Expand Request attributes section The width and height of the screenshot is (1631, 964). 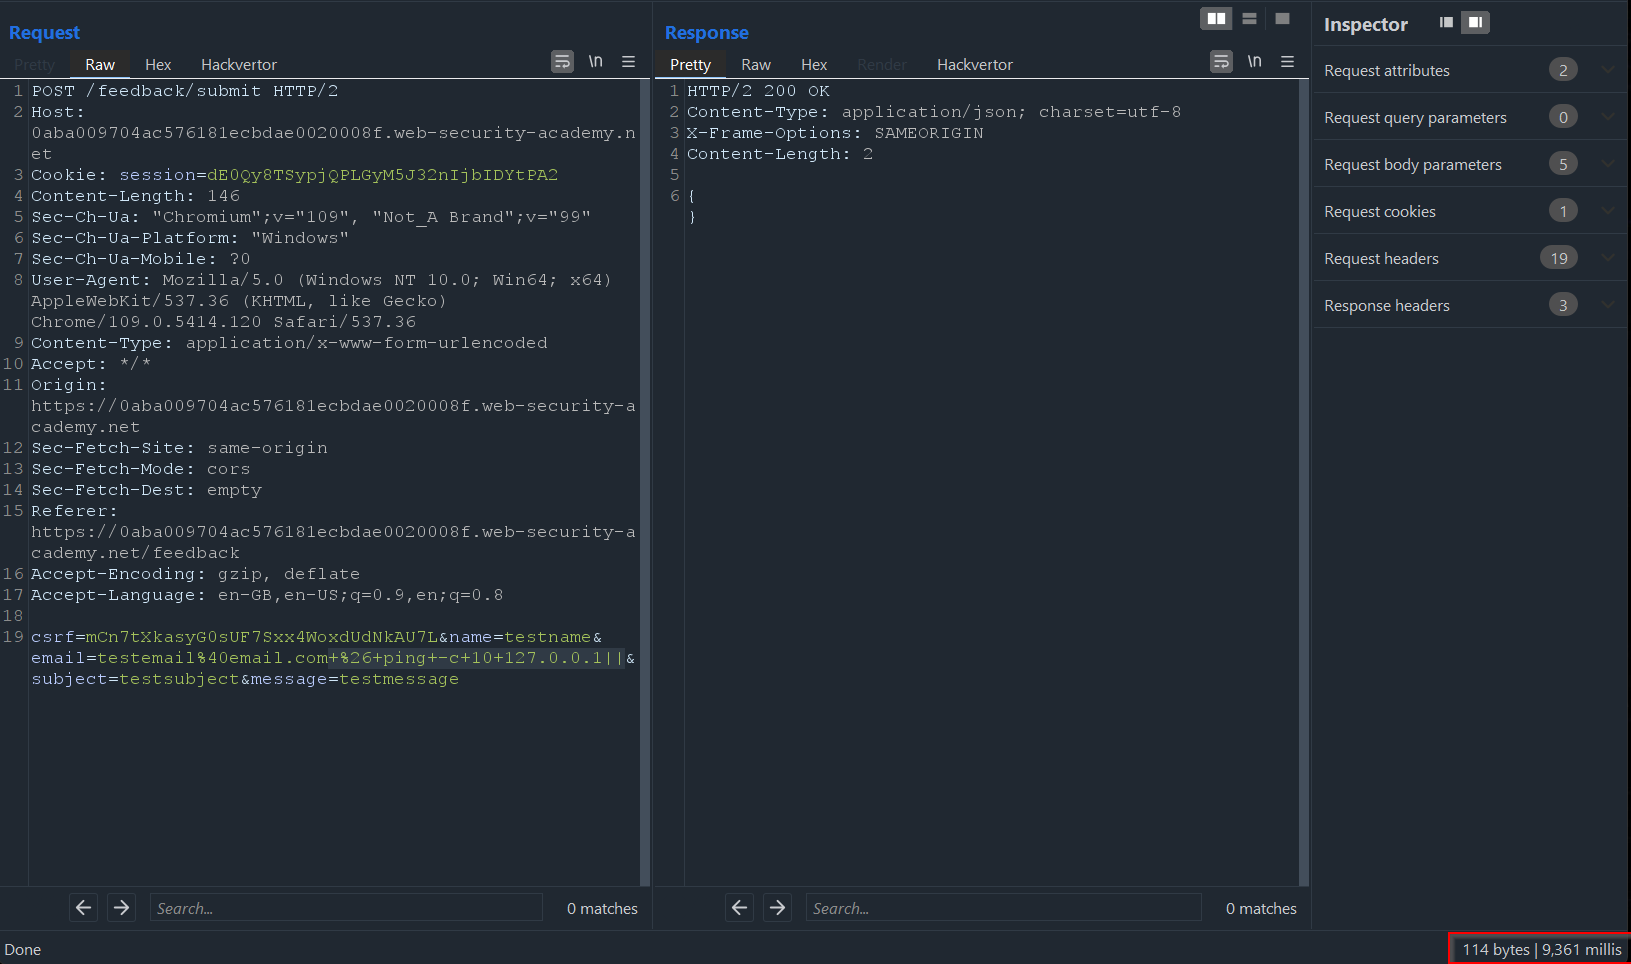[1607, 70]
